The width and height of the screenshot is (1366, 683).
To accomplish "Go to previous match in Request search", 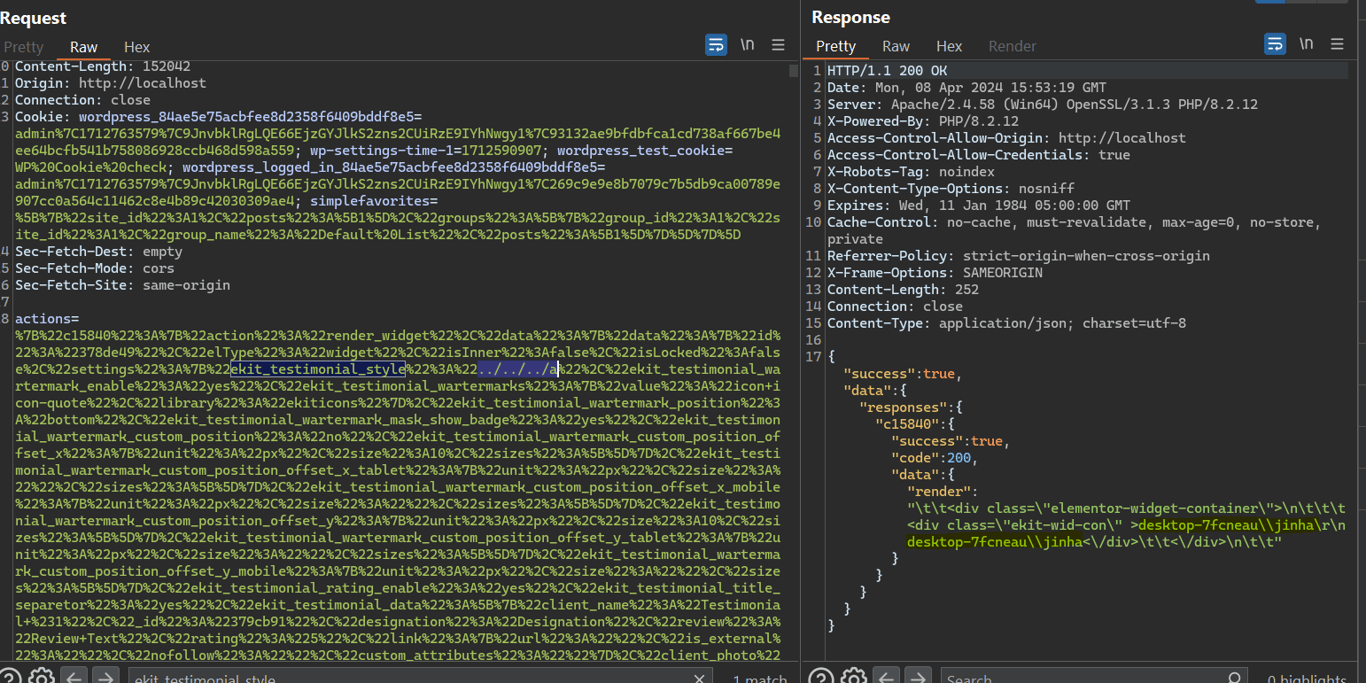I will point(74,677).
